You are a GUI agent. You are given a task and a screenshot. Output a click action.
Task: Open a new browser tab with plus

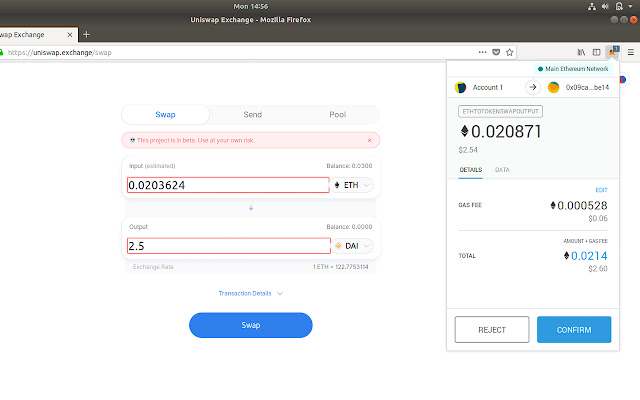coord(86,35)
